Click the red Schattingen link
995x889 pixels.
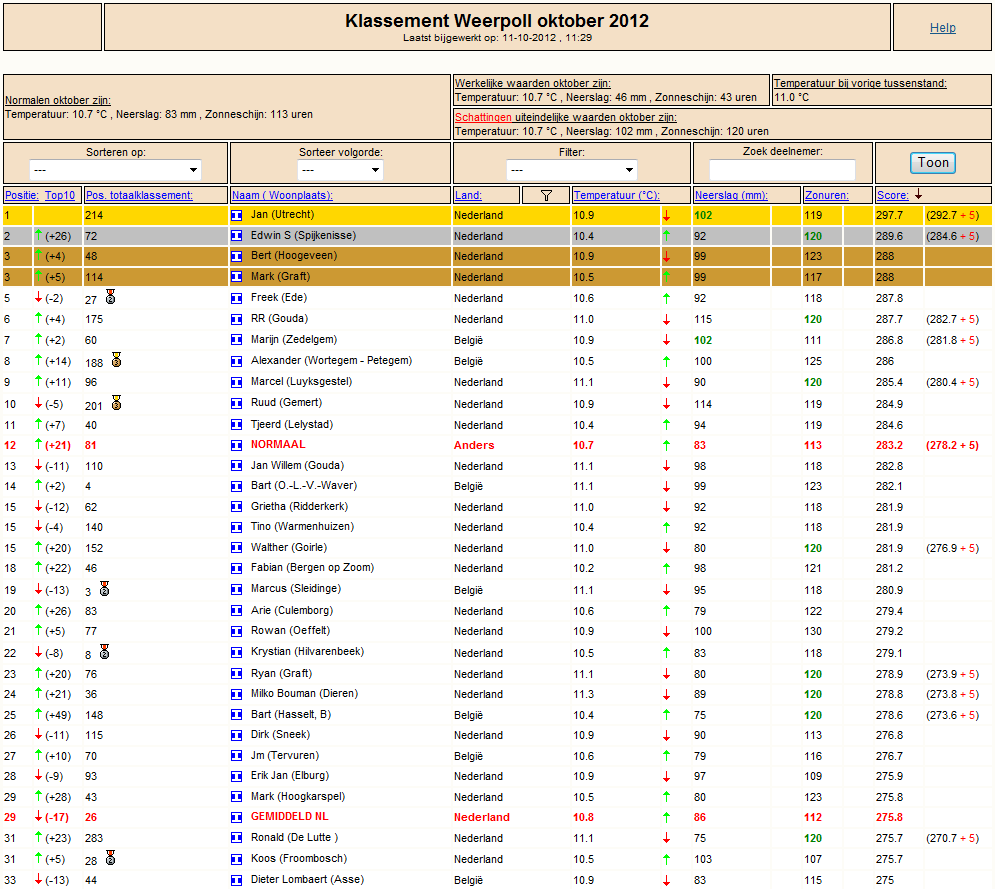(x=484, y=117)
